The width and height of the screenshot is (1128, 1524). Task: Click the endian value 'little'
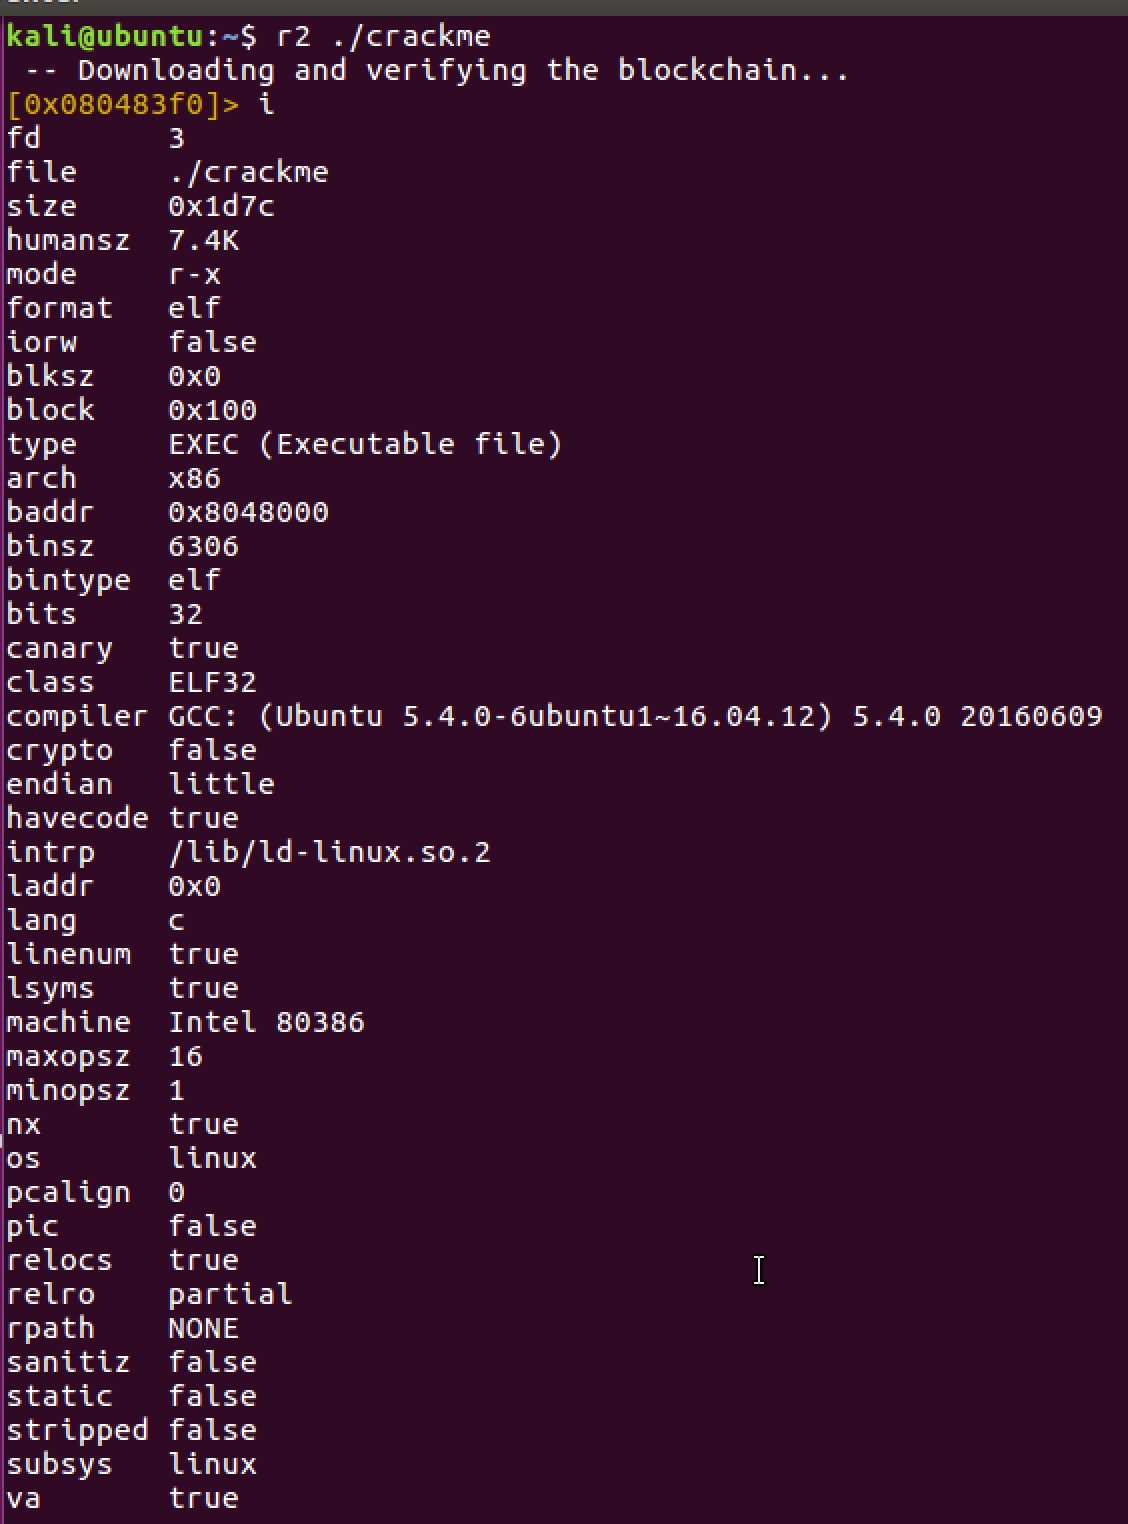(x=221, y=784)
